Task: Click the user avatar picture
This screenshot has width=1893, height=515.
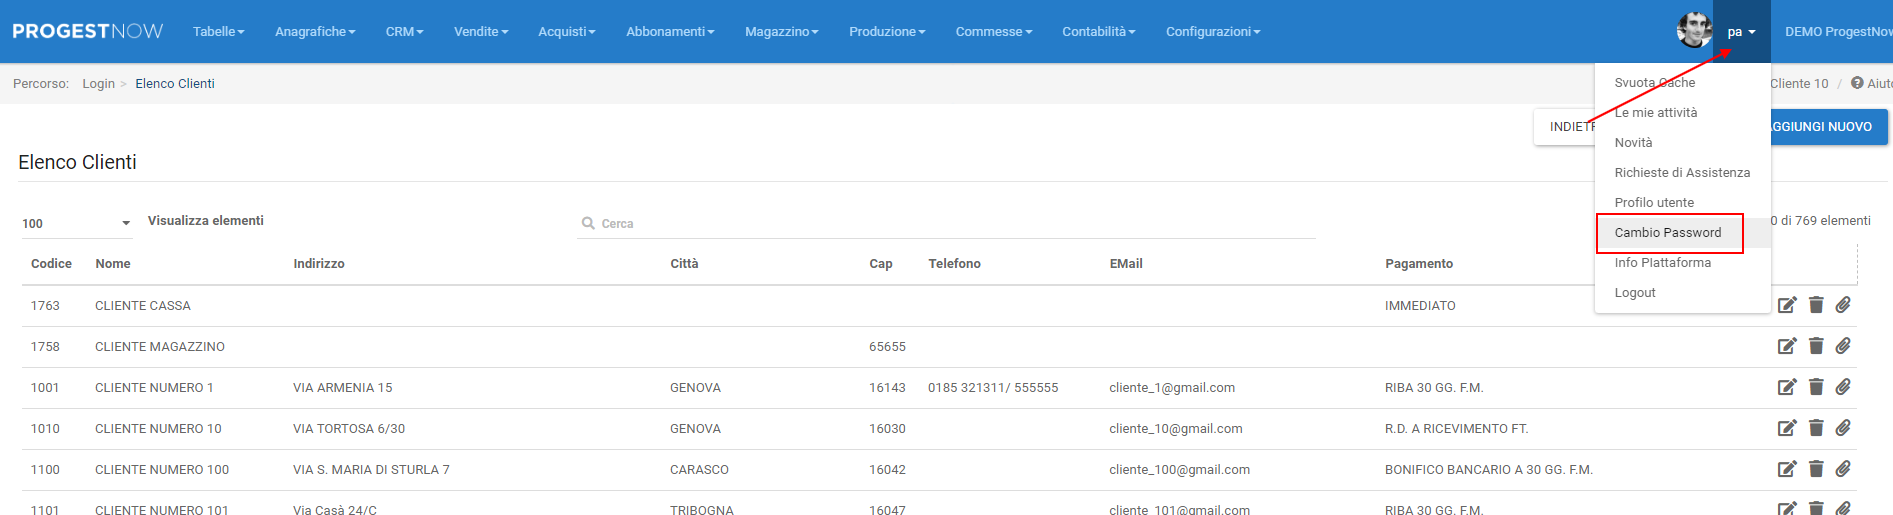Action: pos(1693,31)
